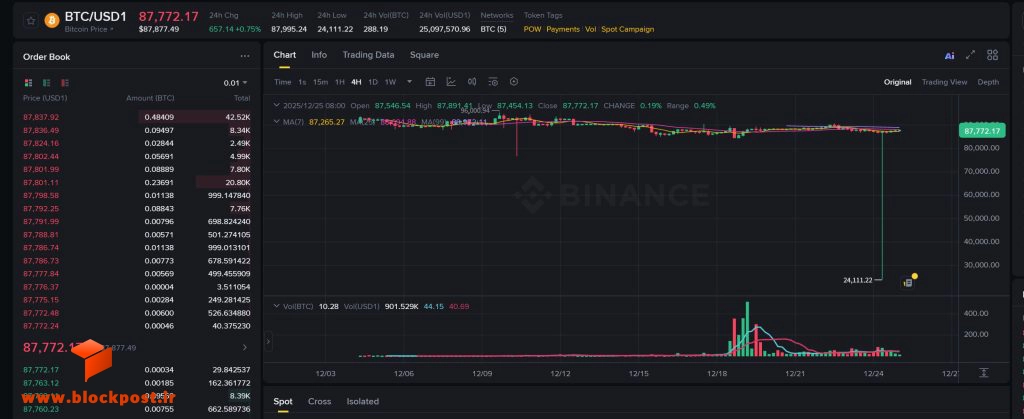This screenshot has height=419, width=1024.
Task: Jump to latest candle with time-axis reset icon
Action: tap(984, 373)
